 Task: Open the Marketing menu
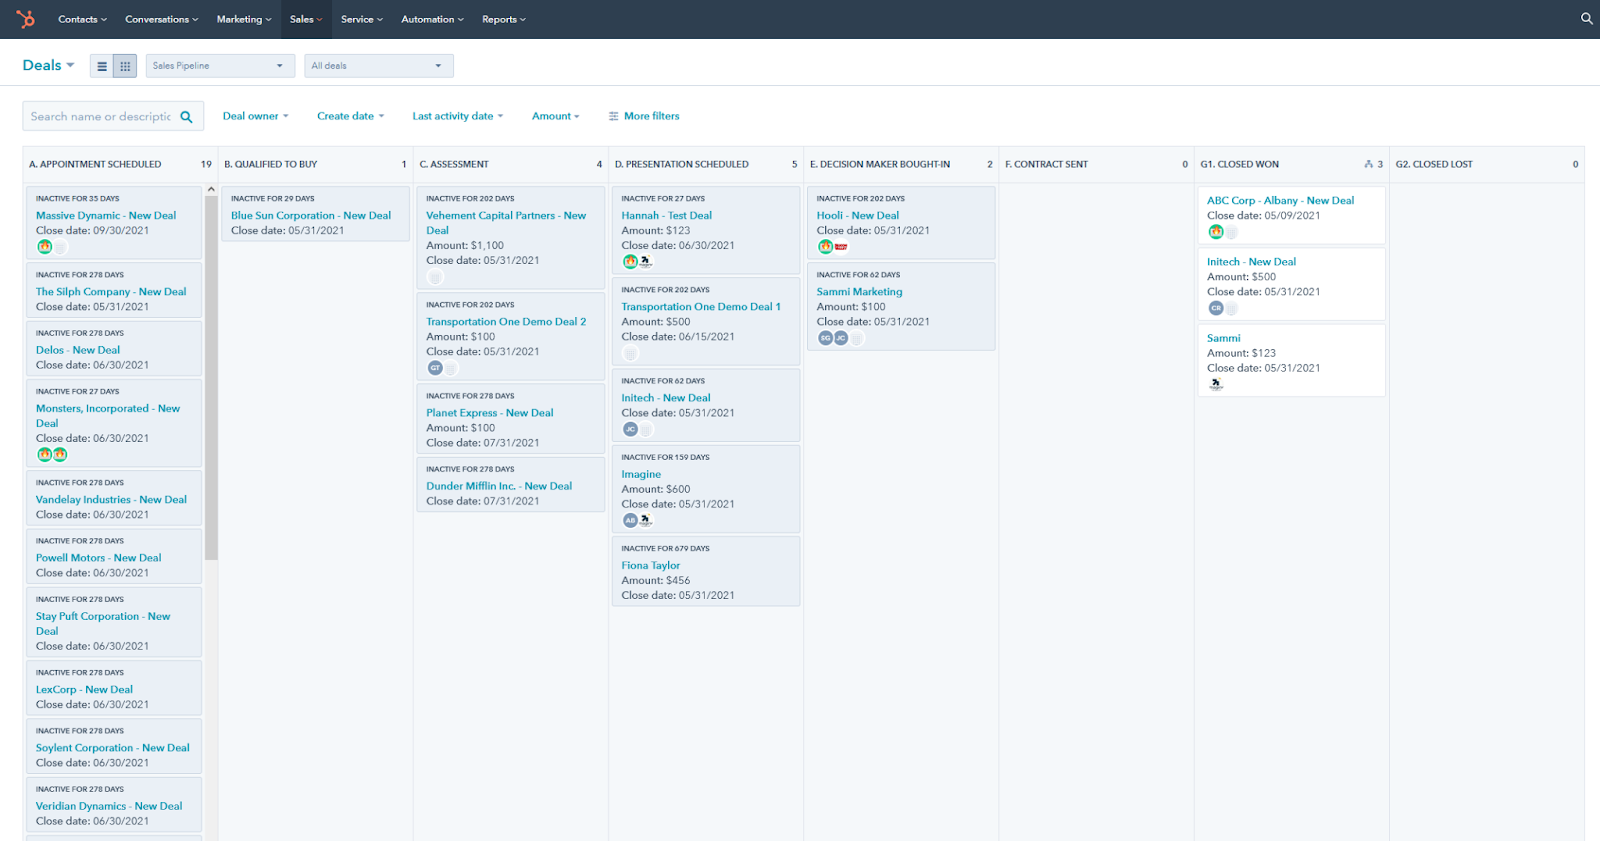point(244,19)
